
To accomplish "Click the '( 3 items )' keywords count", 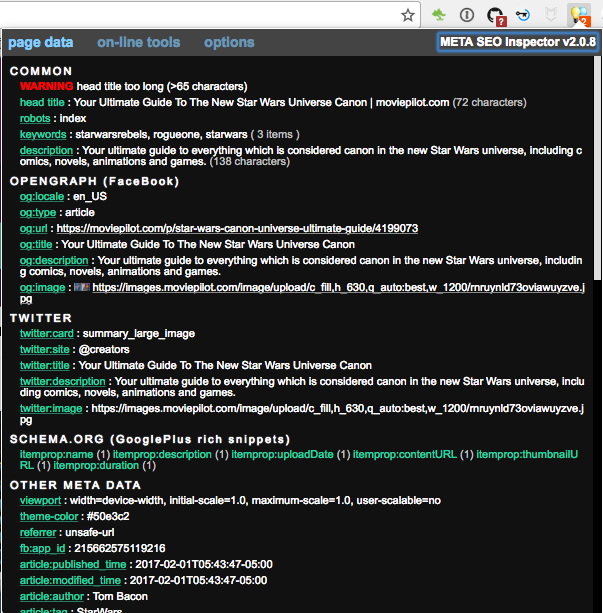I will 275,134.
